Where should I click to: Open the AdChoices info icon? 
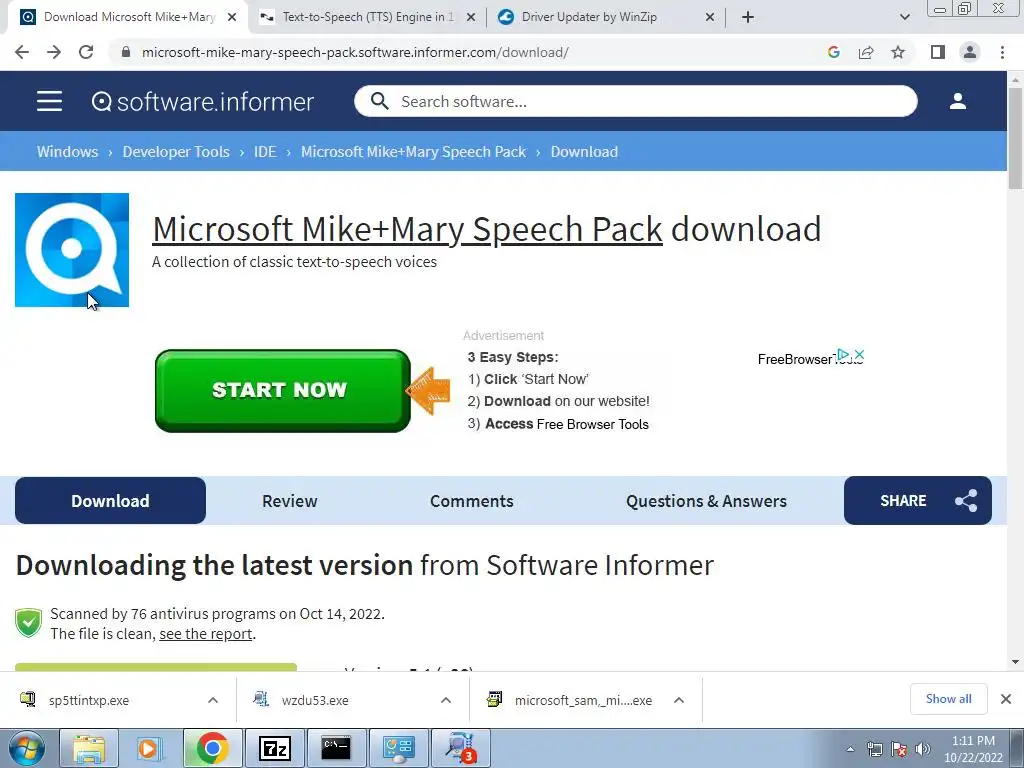843,355
